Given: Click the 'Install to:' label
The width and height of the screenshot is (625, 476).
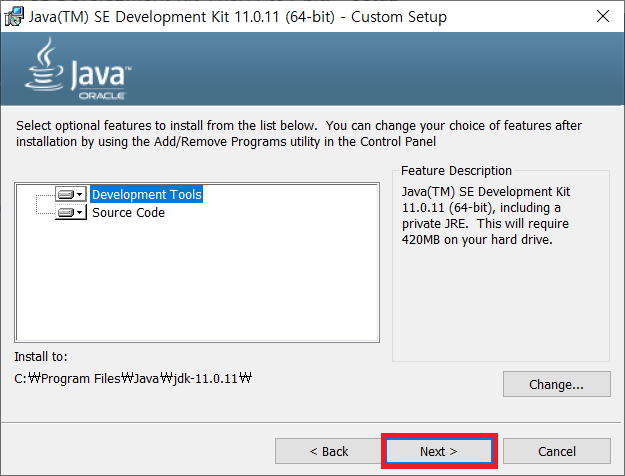Looking at the screenshot, I should click(41, 356).
